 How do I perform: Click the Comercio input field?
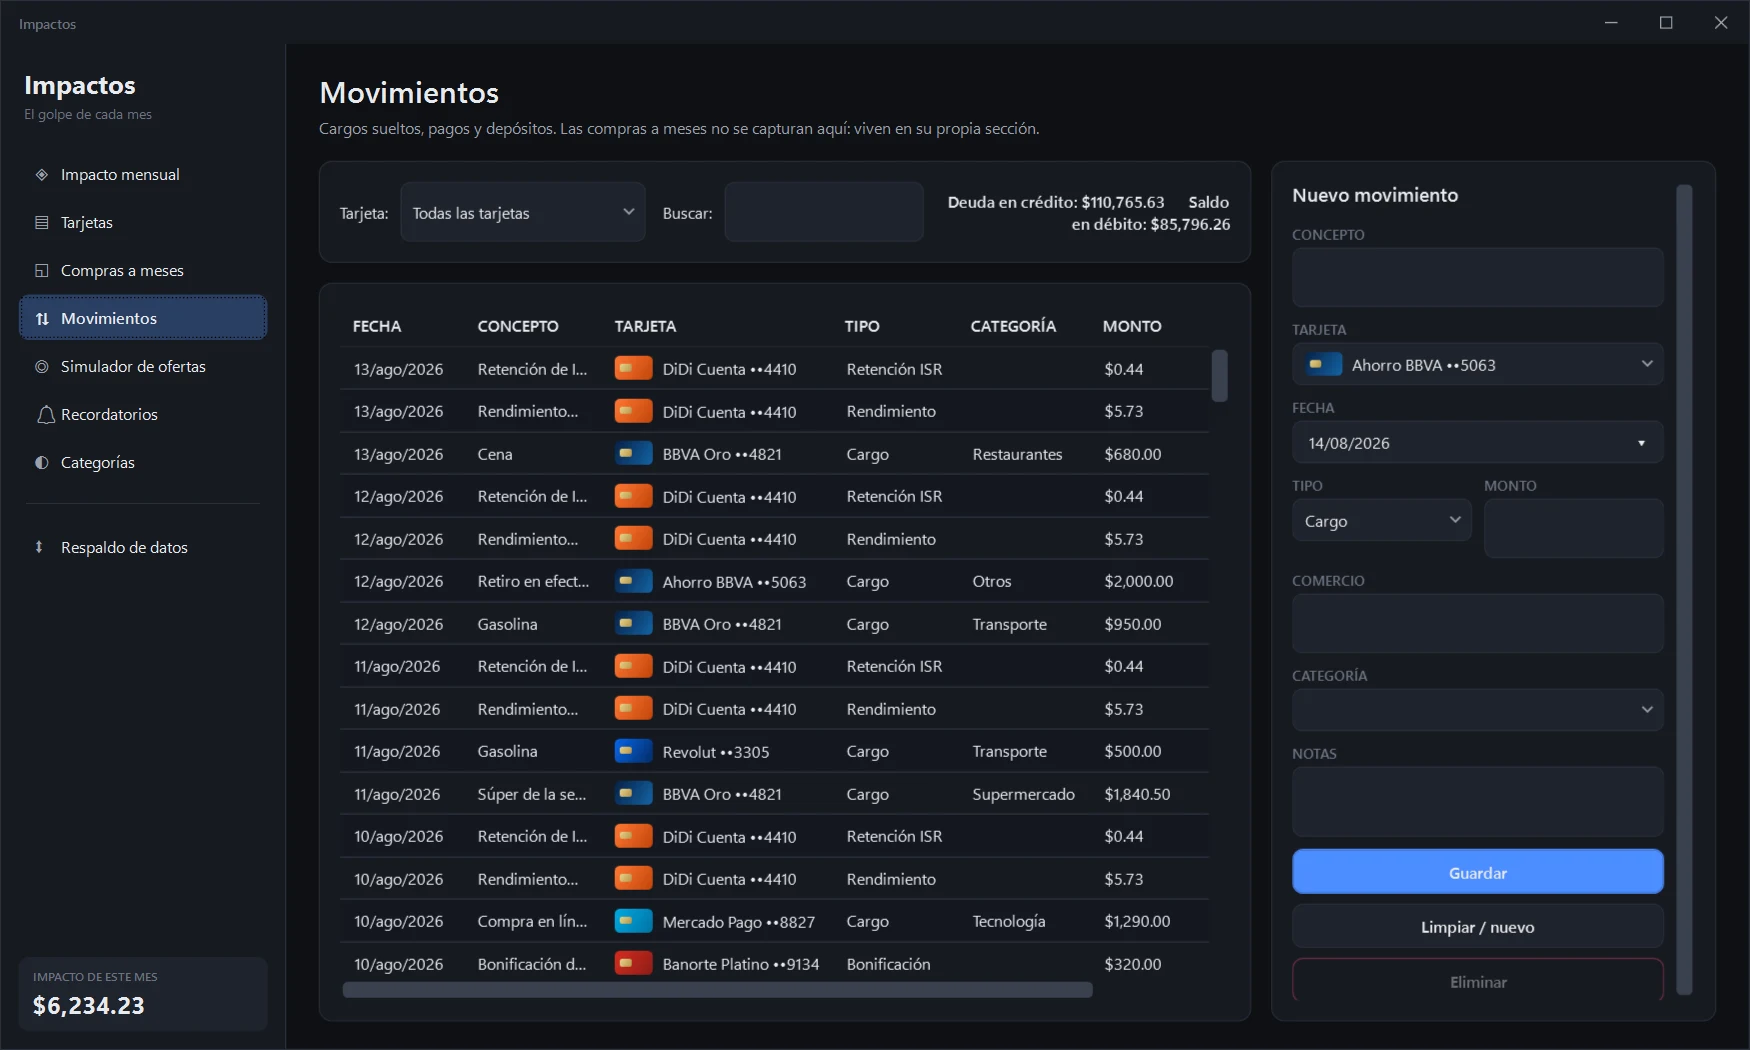(1477, 624)
